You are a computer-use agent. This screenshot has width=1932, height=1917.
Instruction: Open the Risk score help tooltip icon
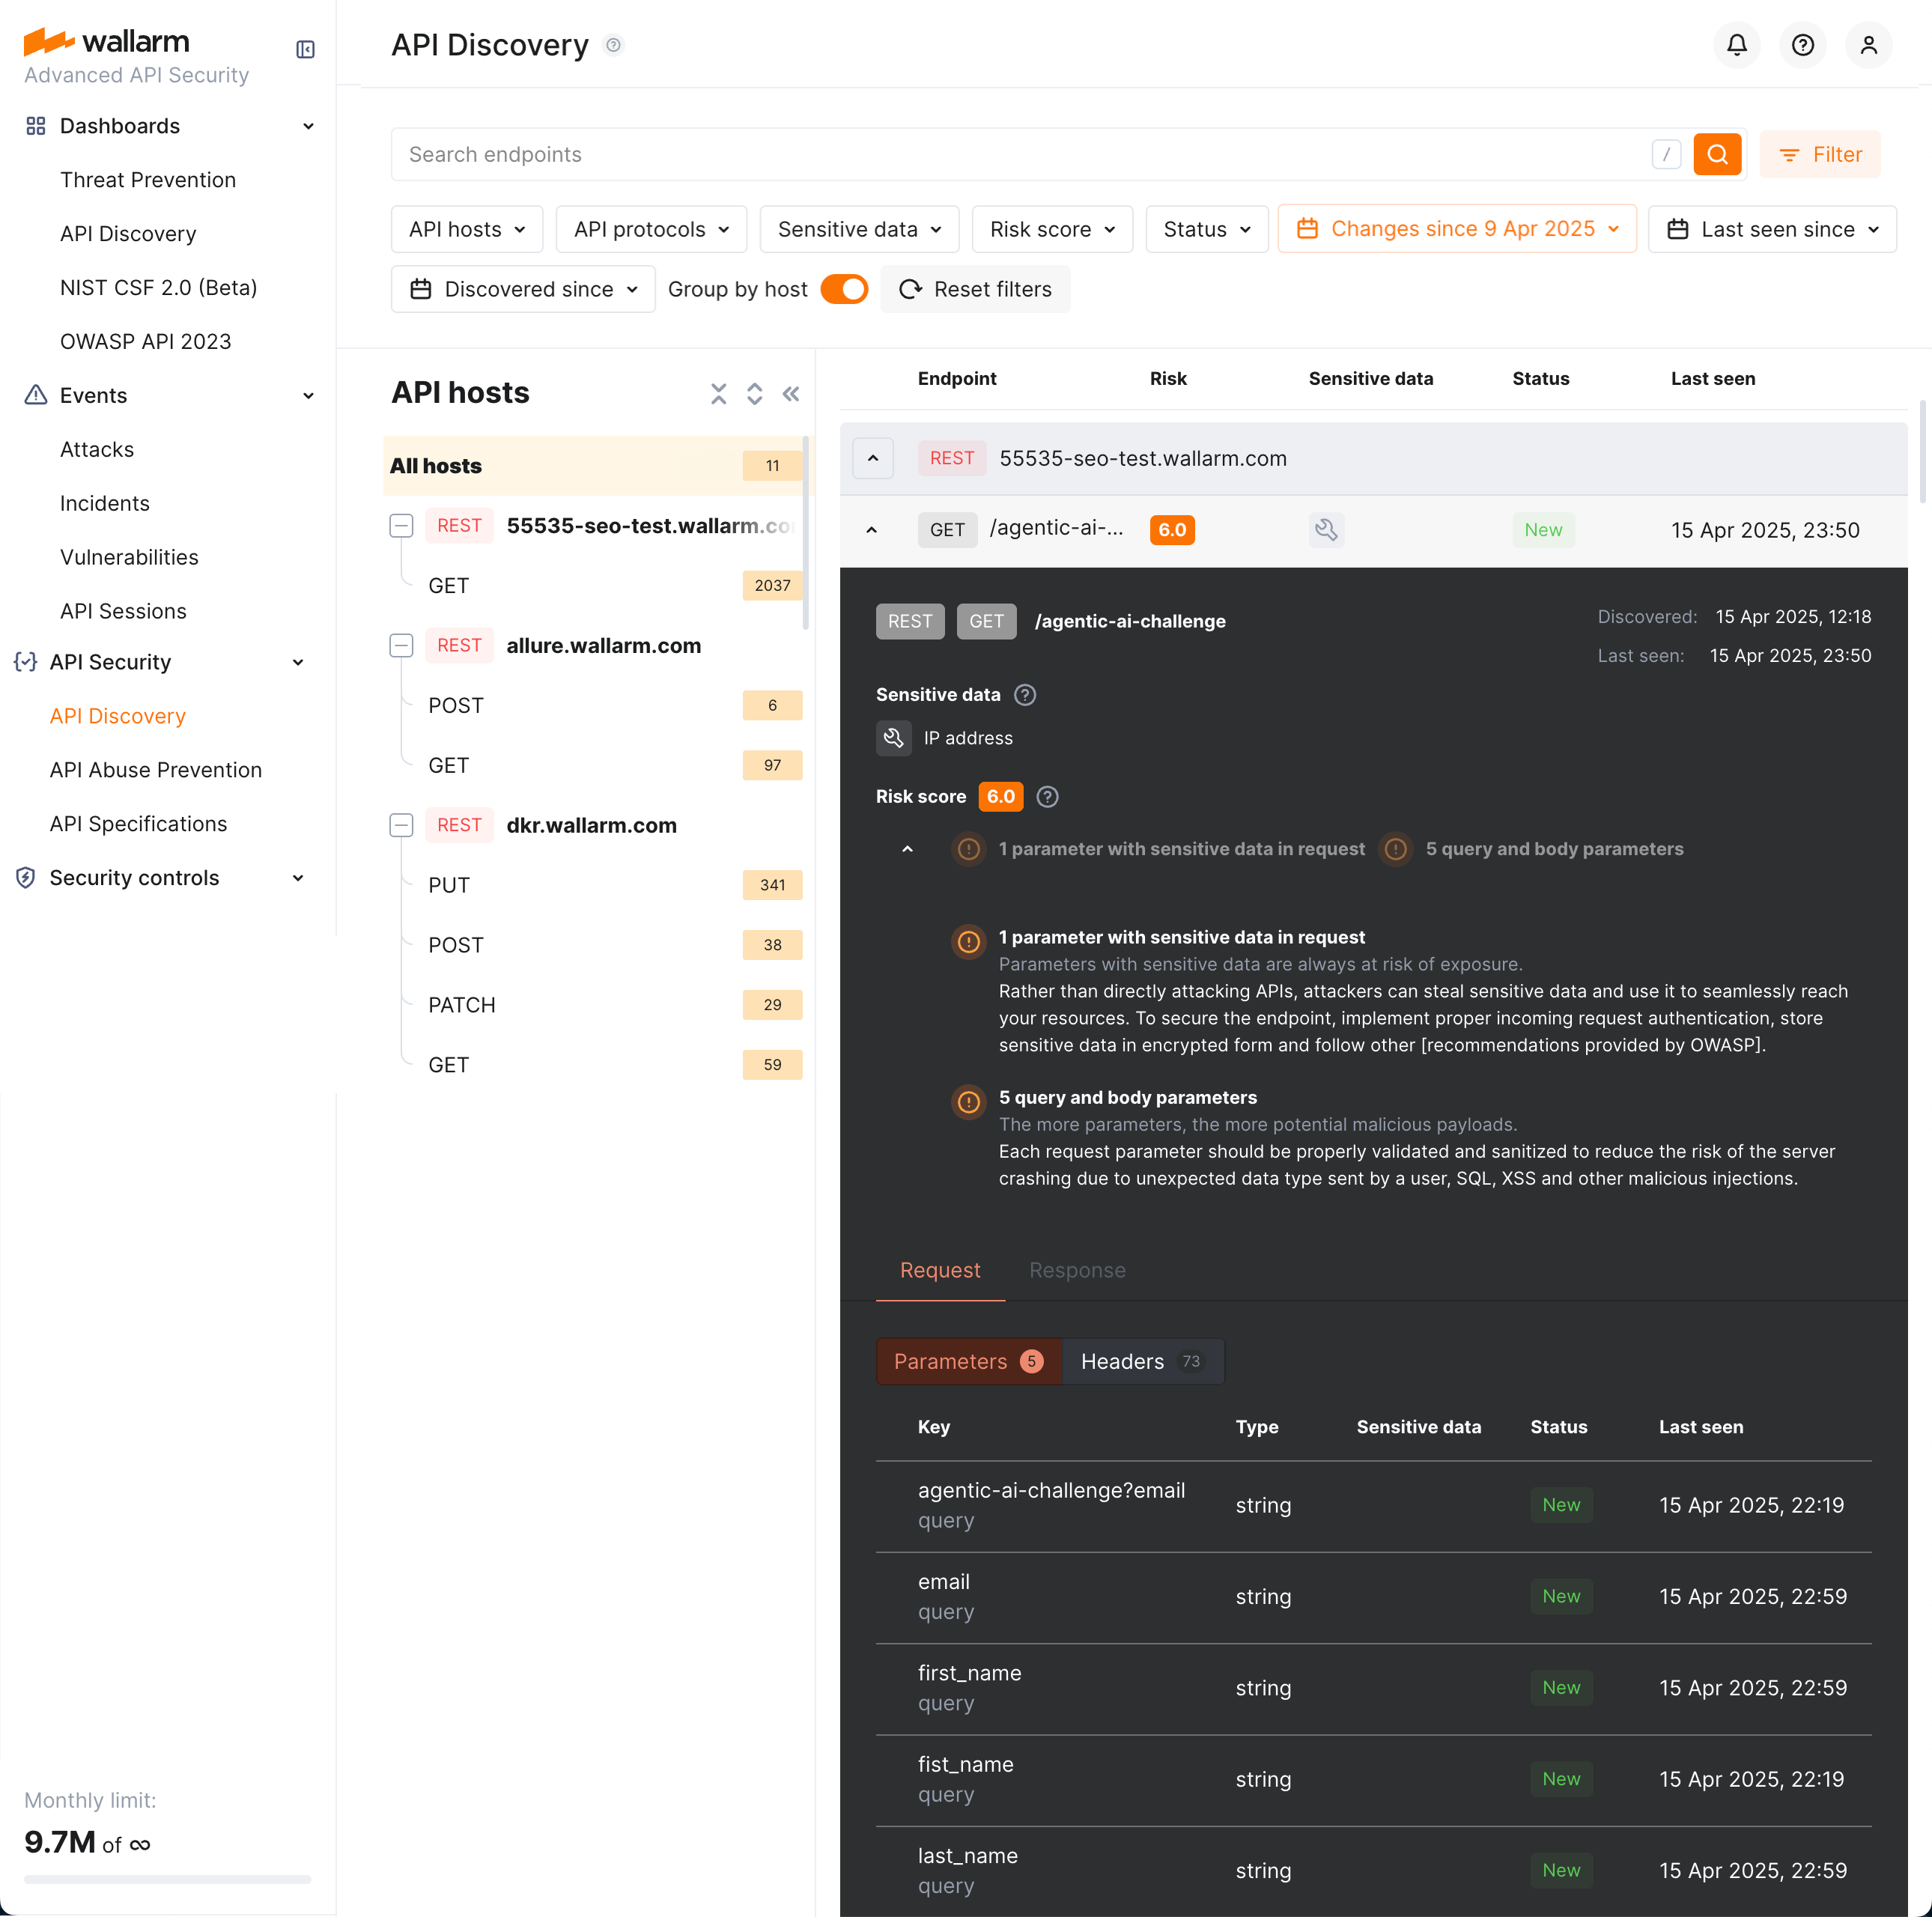[x=1047, y=796]
